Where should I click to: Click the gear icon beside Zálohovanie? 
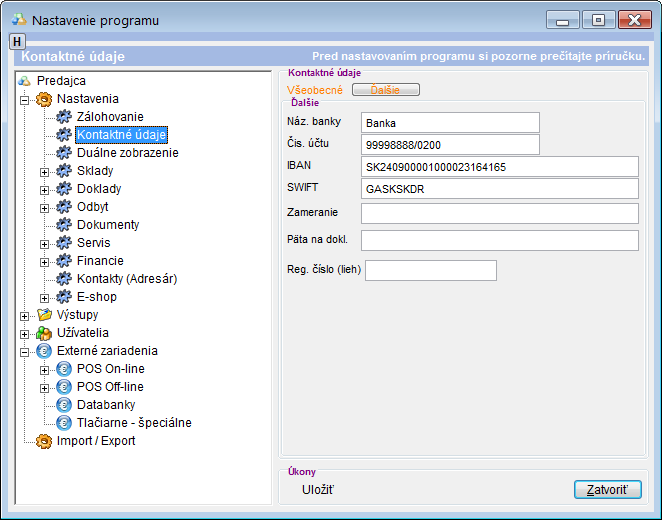[64, 117]
